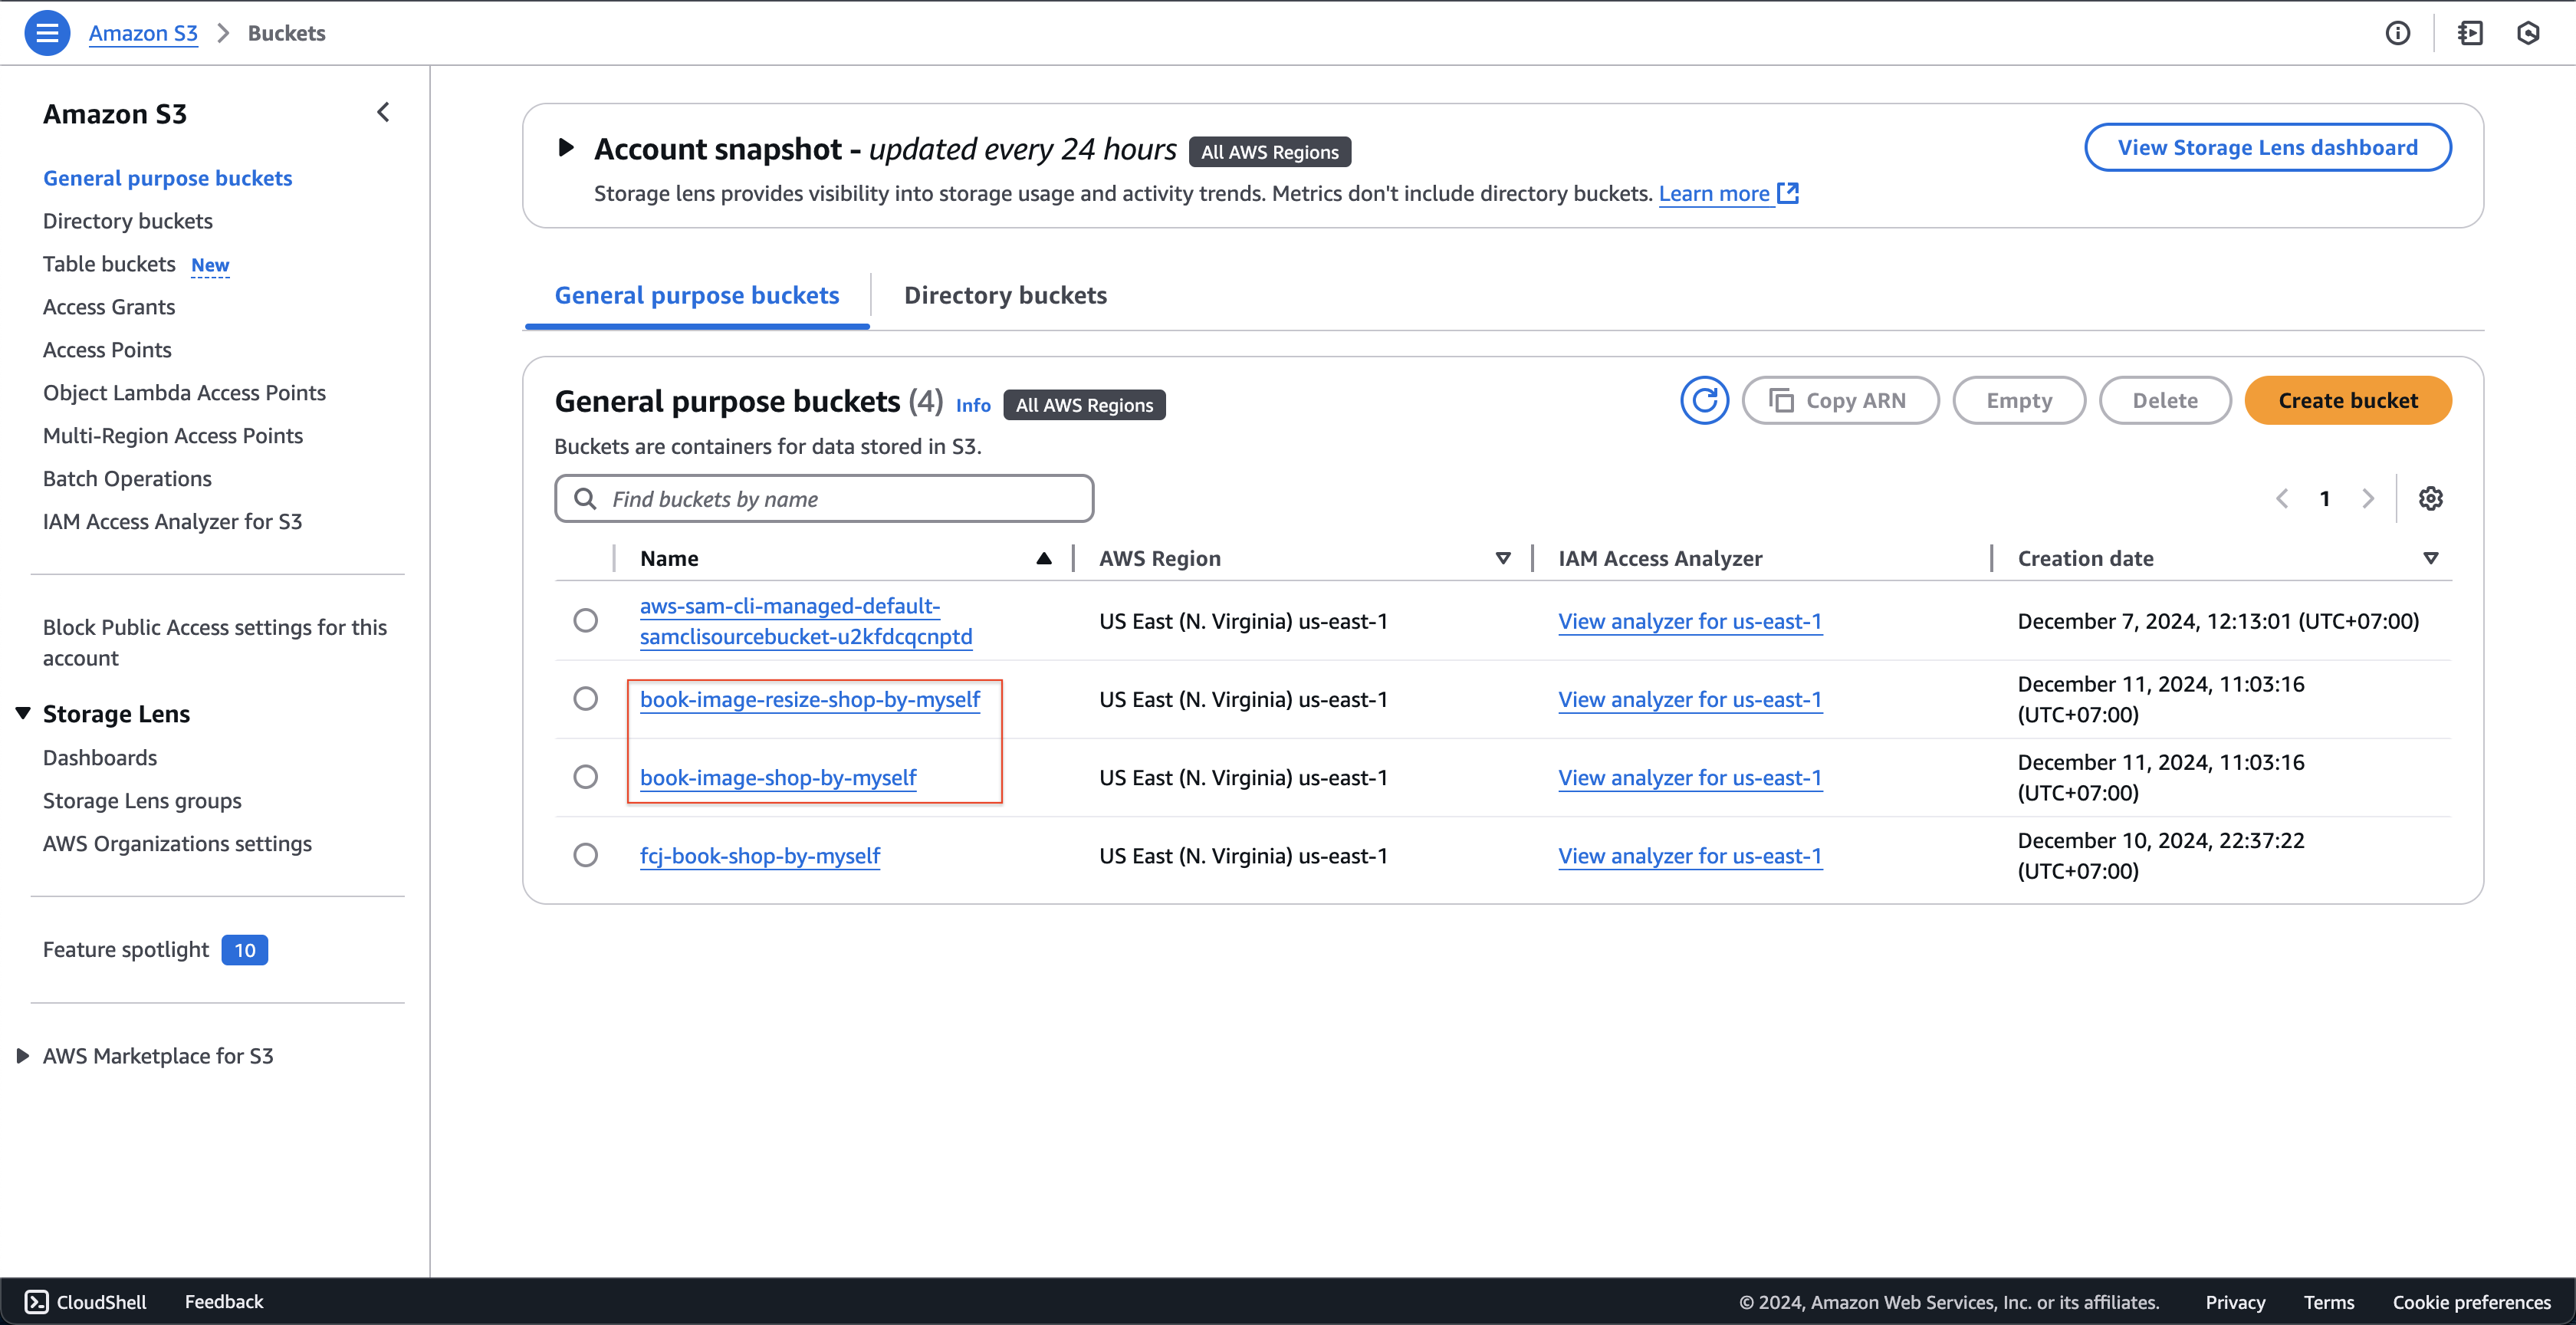View analyzer link for fcj-book-shop-by-myself row
2576x1325 pixels.
(x=1690, y=855)
